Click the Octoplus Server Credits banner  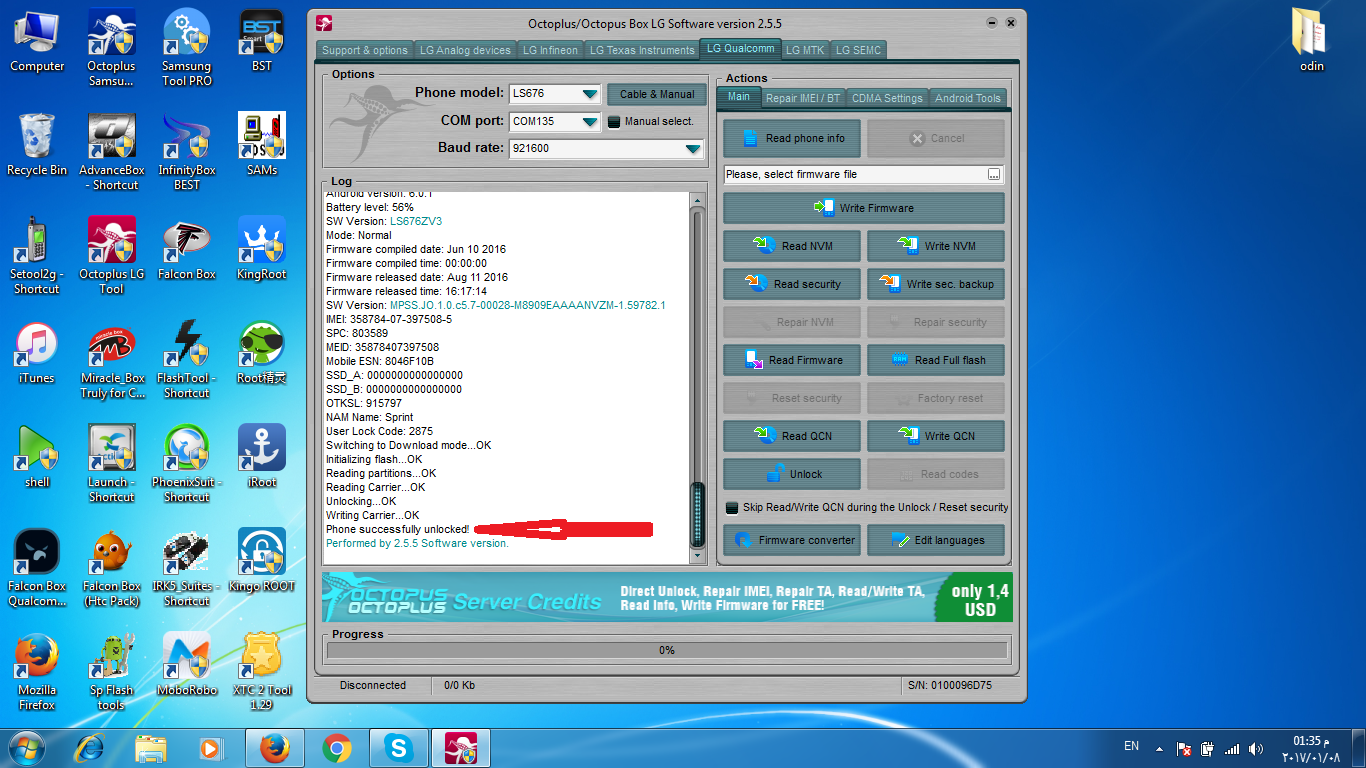pos(667,598)
